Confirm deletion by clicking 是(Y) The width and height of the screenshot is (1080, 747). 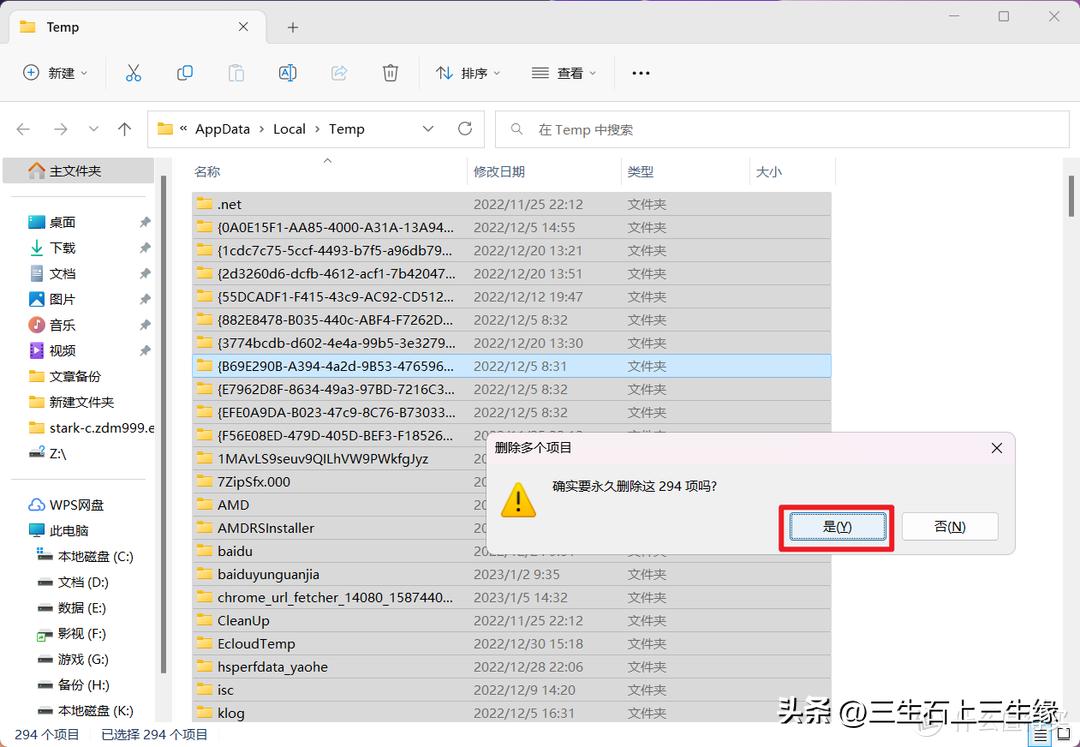tap(836, 526)
